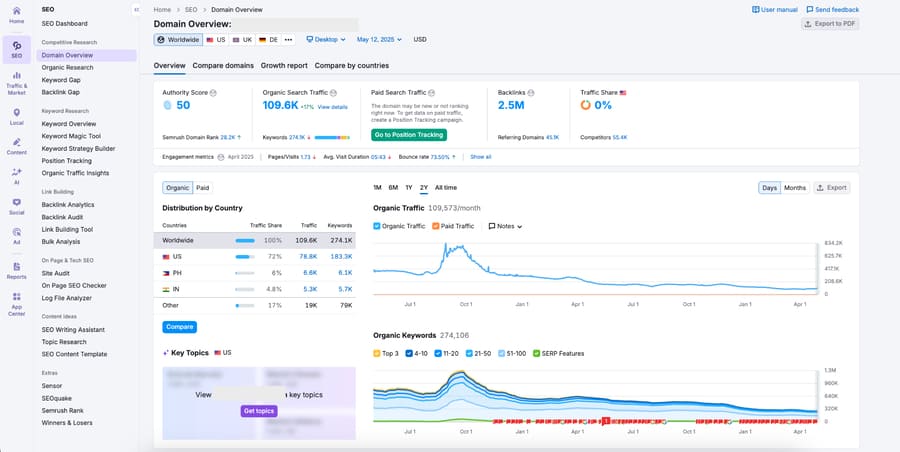
Task: Select UK database button
Action: (242, 40)
